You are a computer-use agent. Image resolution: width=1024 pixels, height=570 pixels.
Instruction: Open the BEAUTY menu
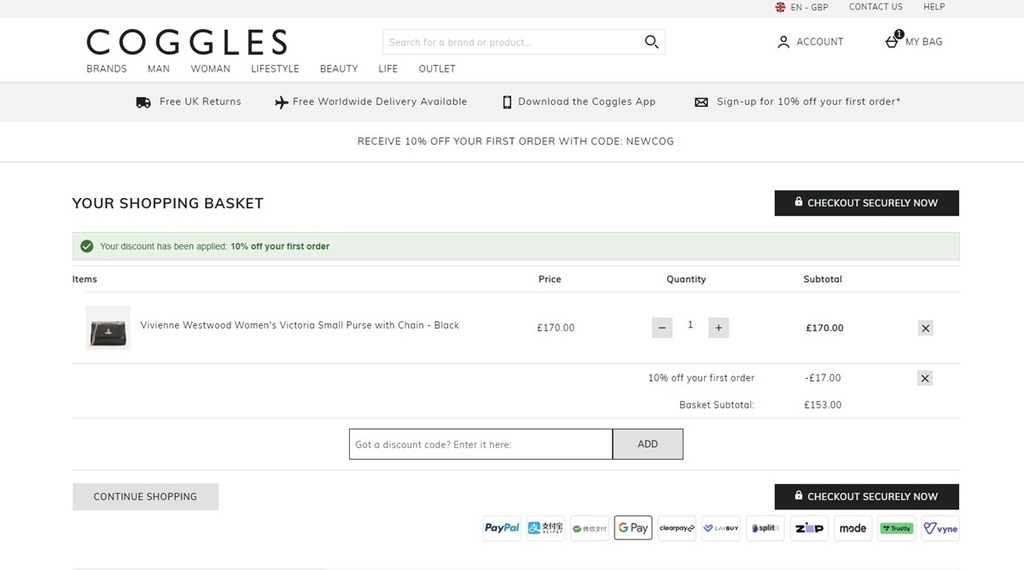(x=339, y=69)
